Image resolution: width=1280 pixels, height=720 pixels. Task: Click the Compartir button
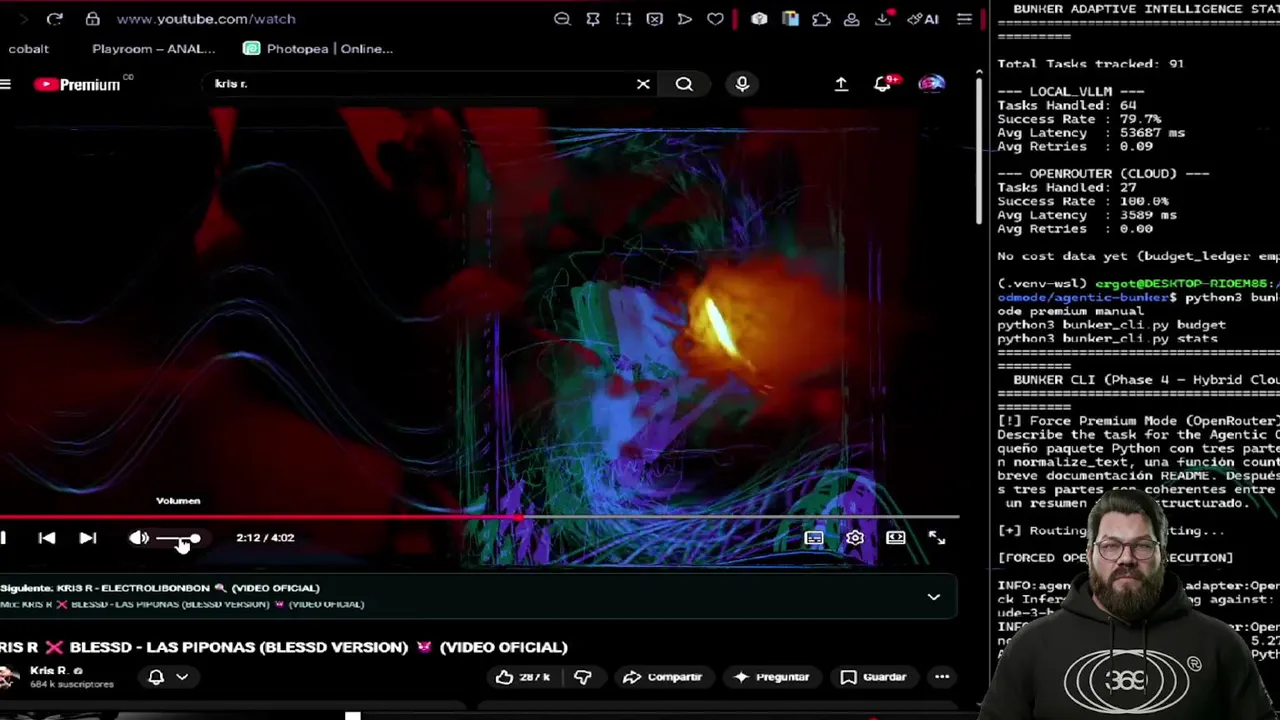click(662, 677)
